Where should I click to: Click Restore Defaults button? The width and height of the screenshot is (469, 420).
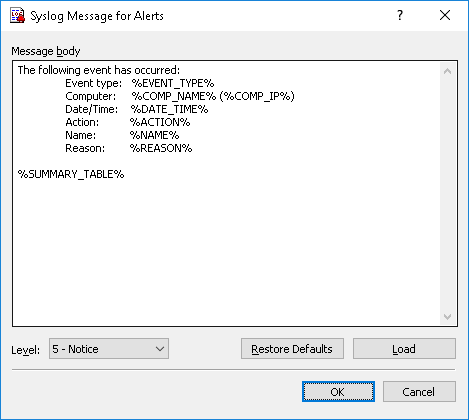(292, 349)
